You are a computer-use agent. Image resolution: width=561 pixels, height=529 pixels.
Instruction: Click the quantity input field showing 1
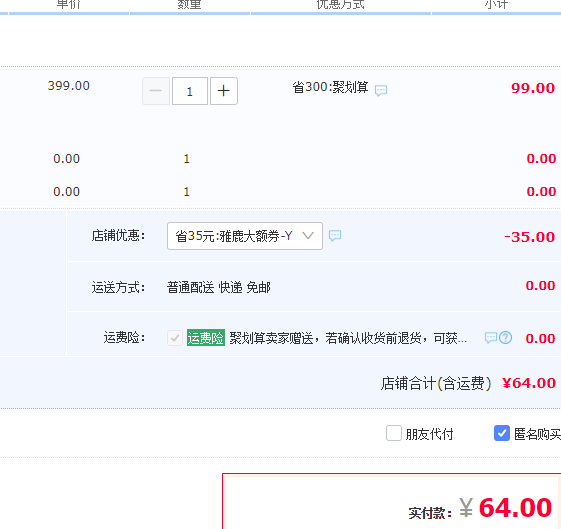coord(190,91)
